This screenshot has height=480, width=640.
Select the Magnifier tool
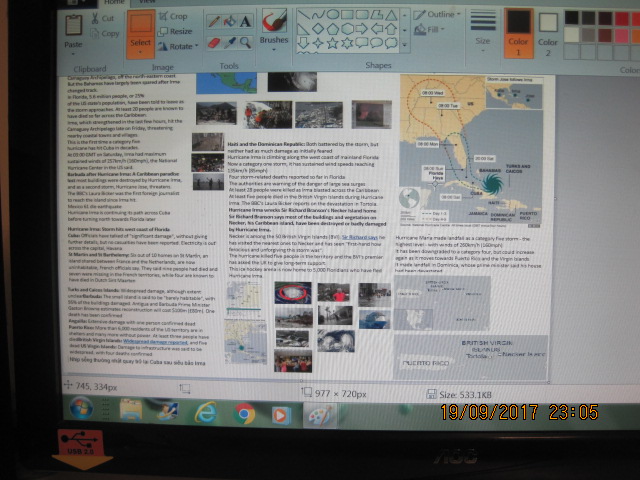(245, 42)
